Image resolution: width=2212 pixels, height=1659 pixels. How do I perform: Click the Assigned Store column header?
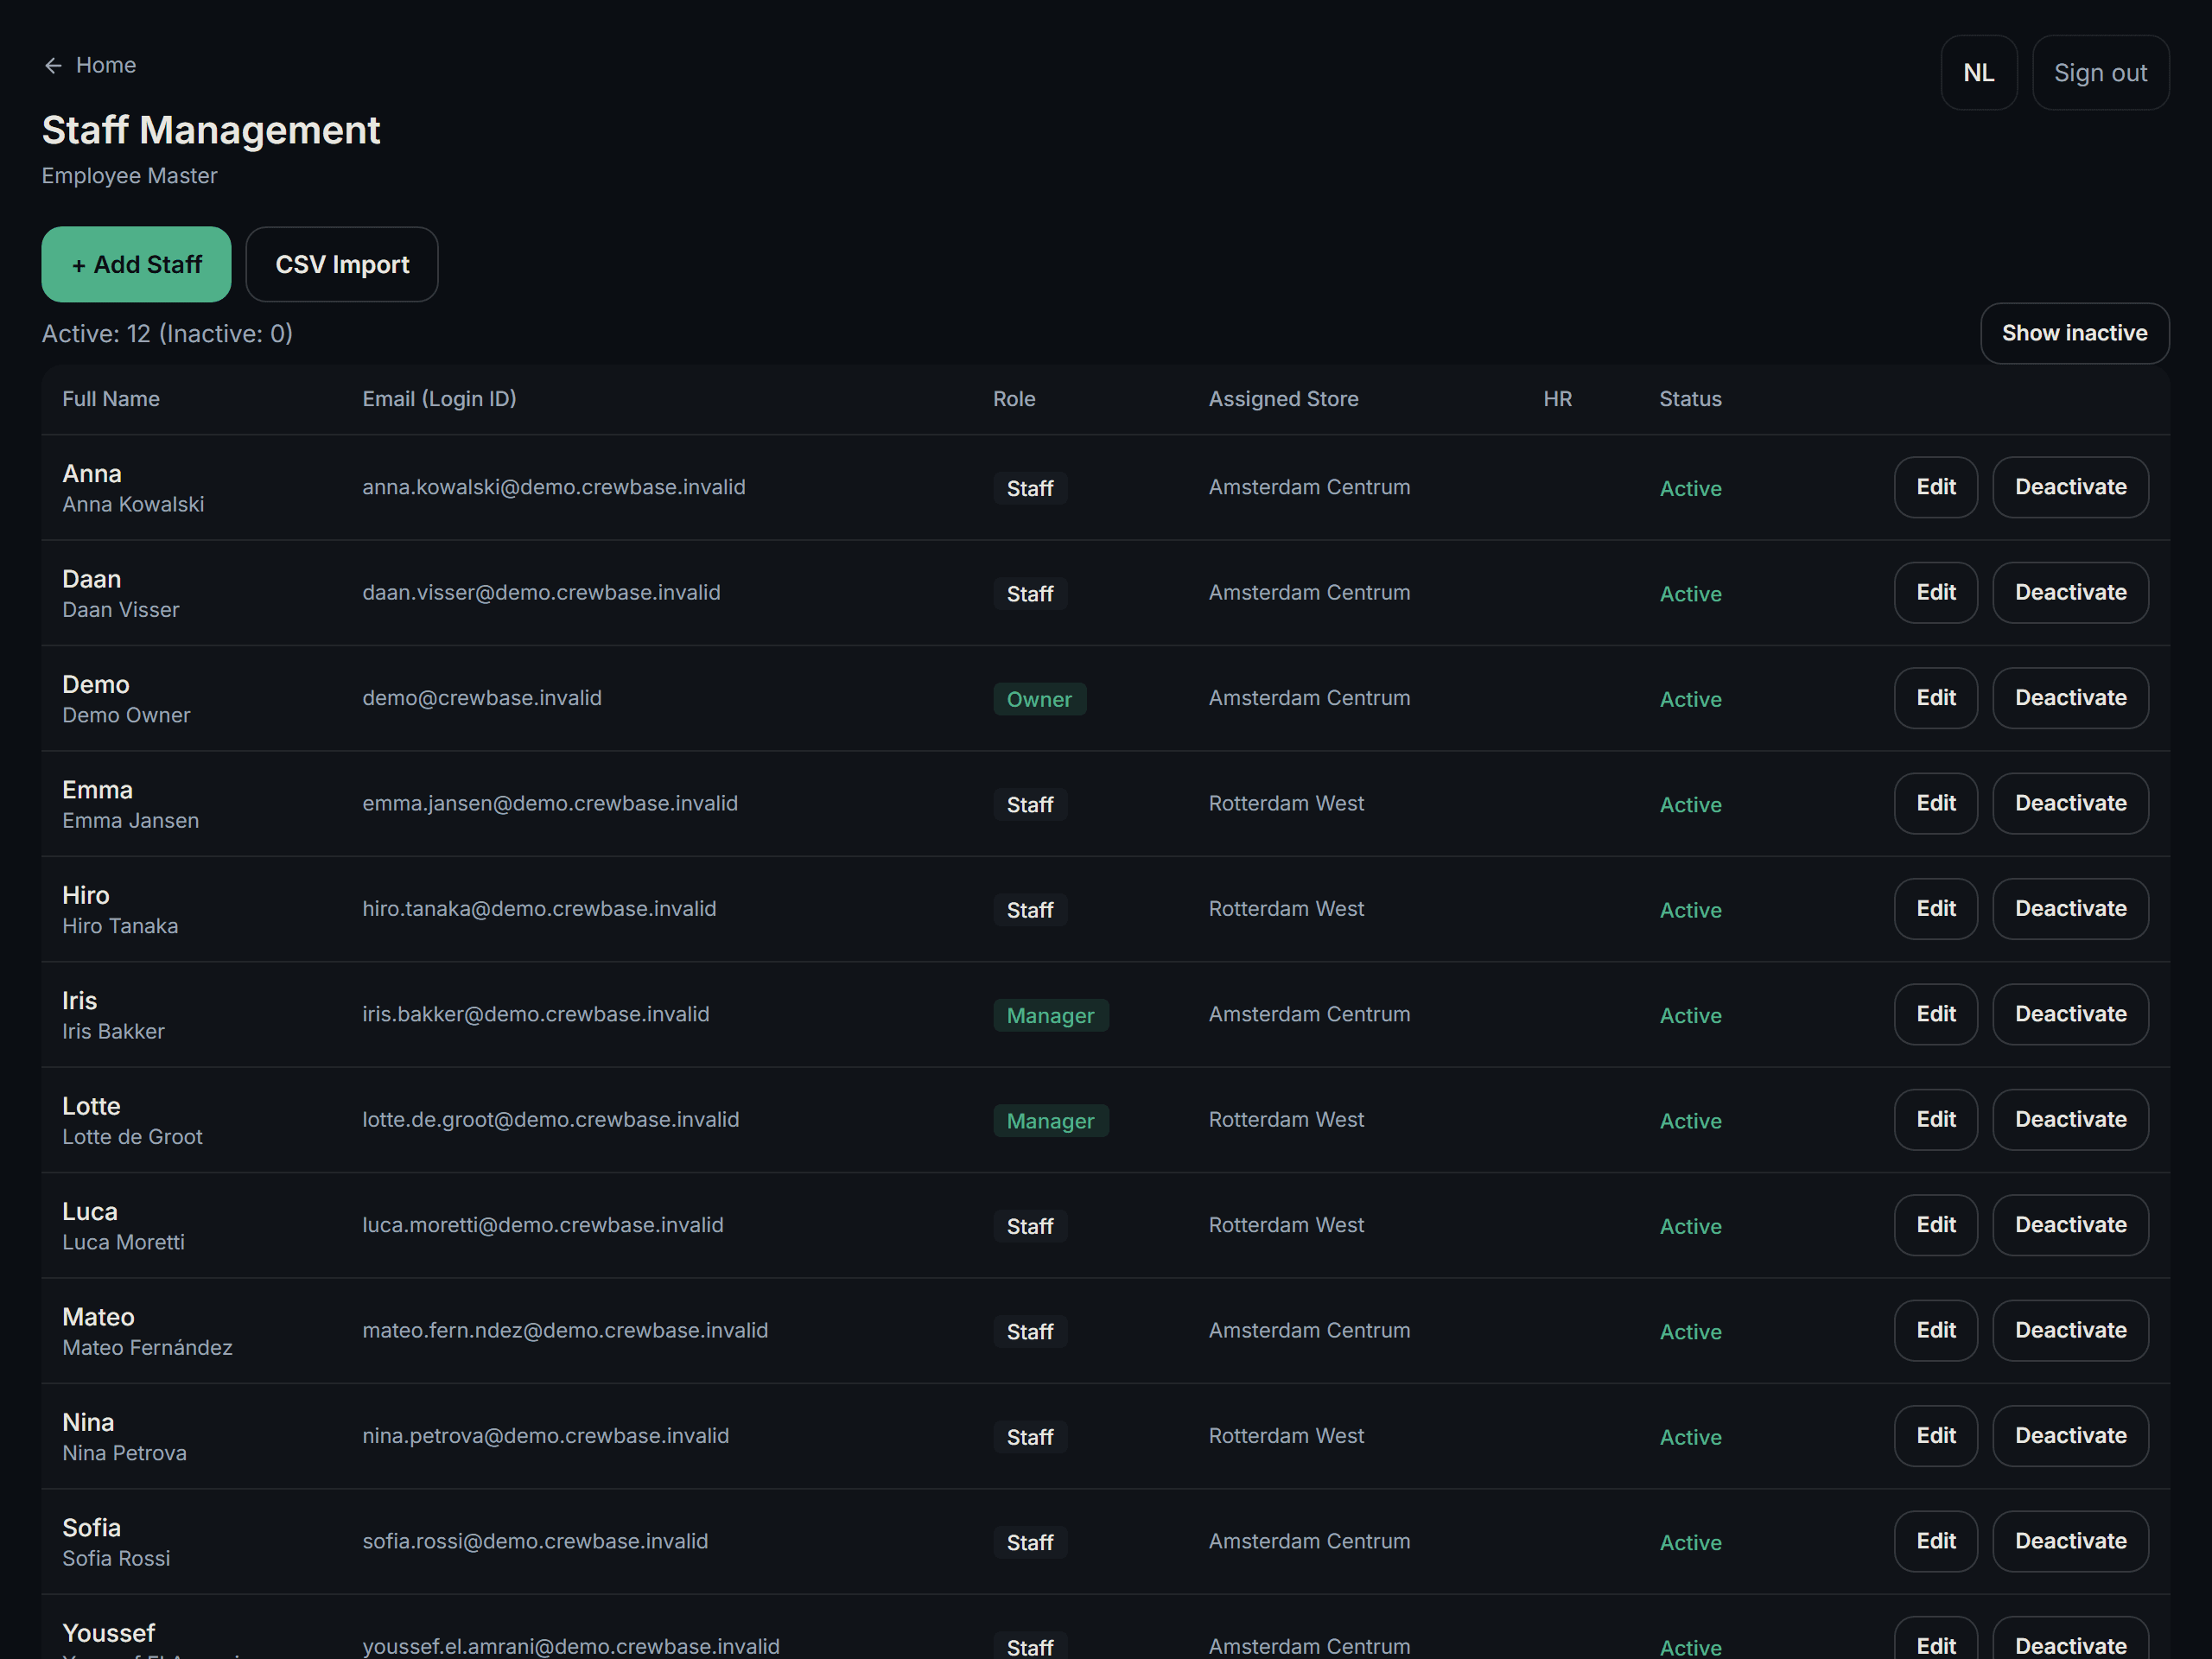(x=1283, y=399)
